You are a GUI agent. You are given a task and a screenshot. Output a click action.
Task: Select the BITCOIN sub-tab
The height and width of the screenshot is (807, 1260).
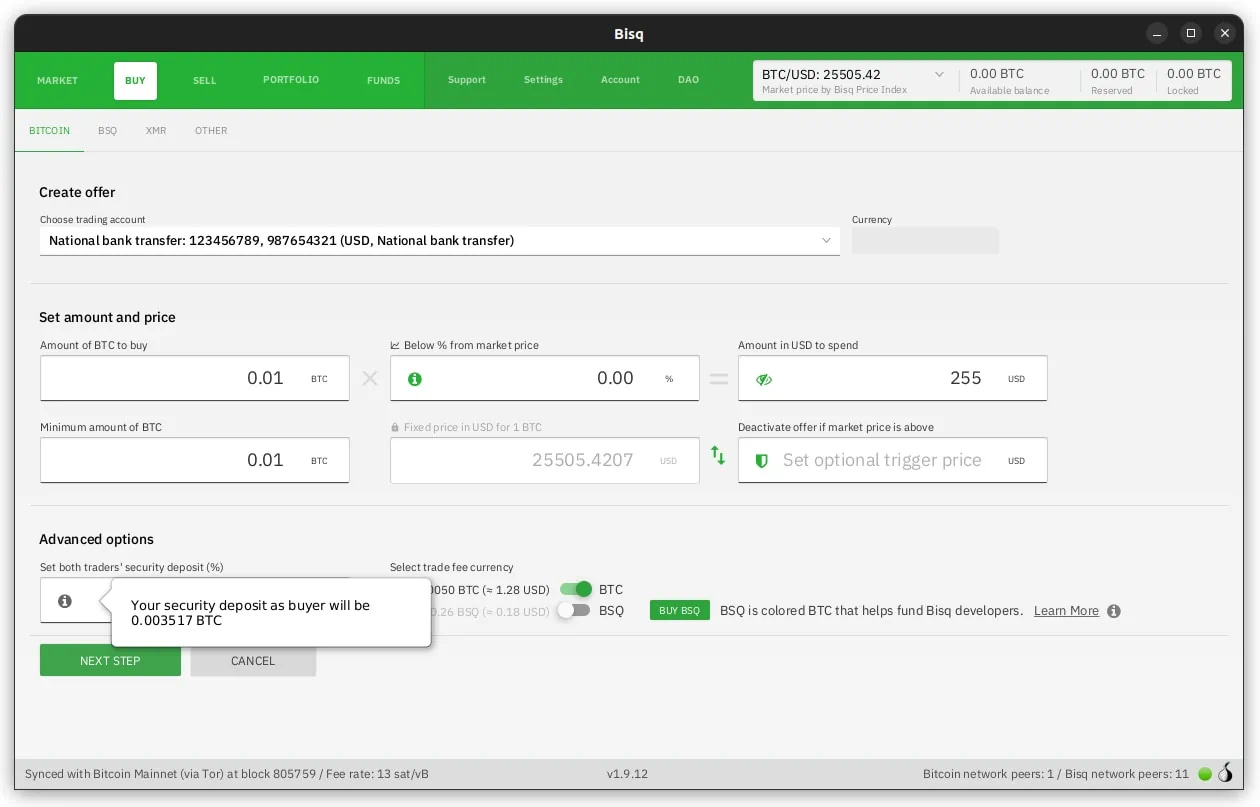point(50,131)
